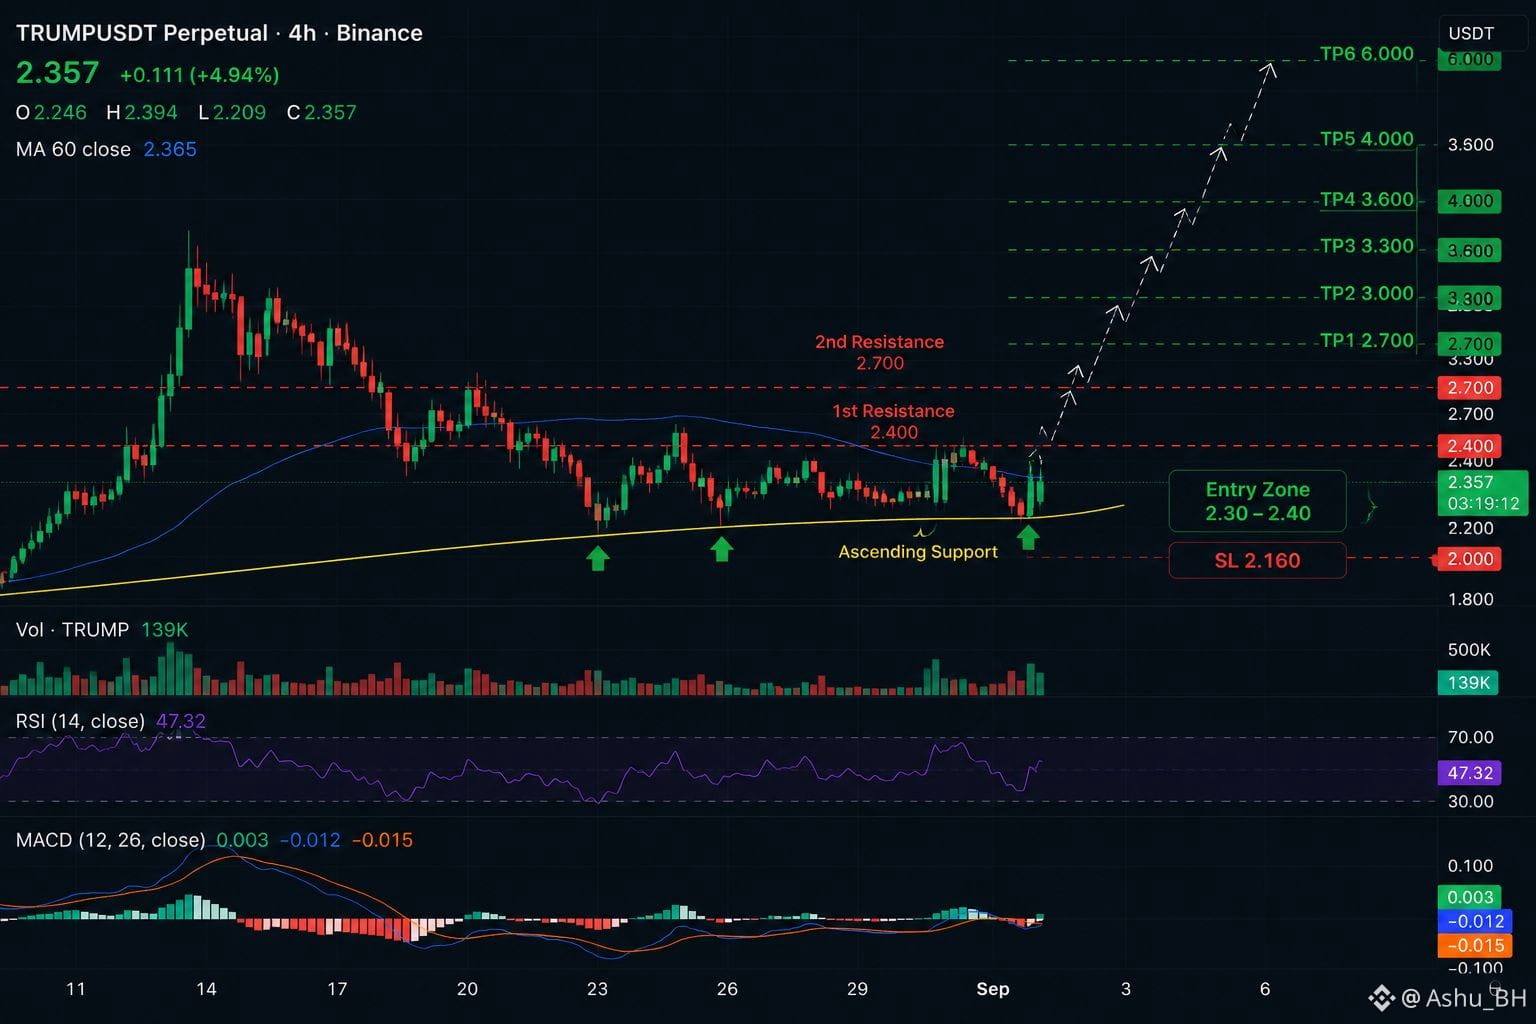Click the TRUMPUSDT Perpetual symbol title
1536x1024 pixels.
tap(142, 33)
